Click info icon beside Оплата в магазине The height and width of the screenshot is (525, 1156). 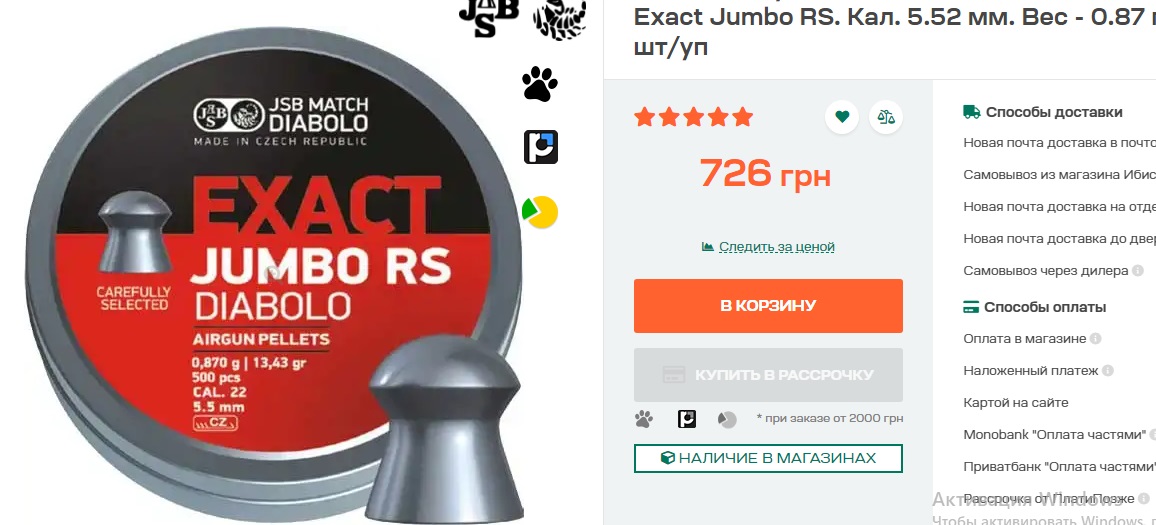[1096, 338]
